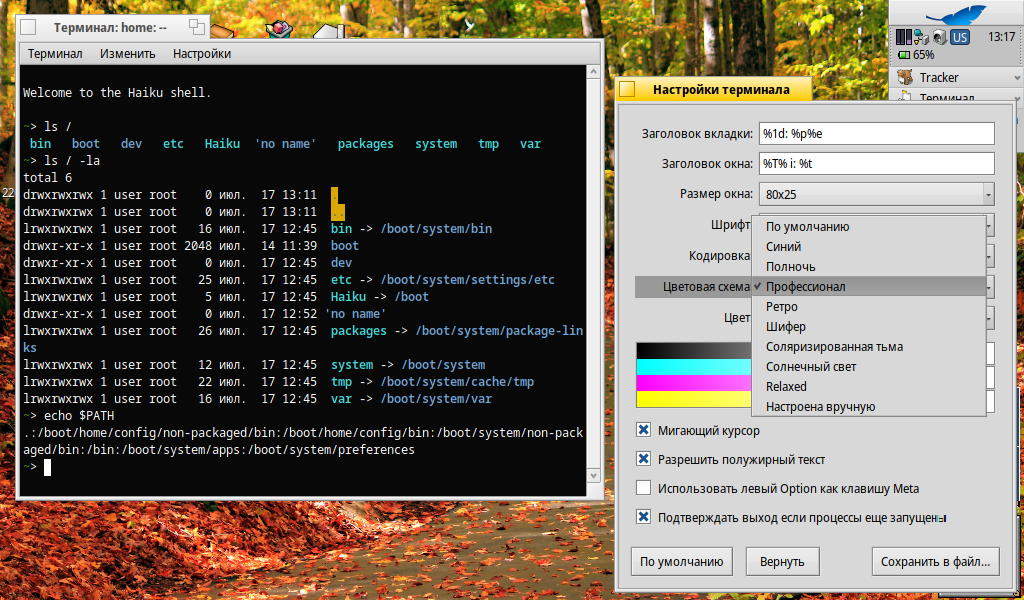Click the battery status icon
This screenshot has height=600, width=1024.
904,55
